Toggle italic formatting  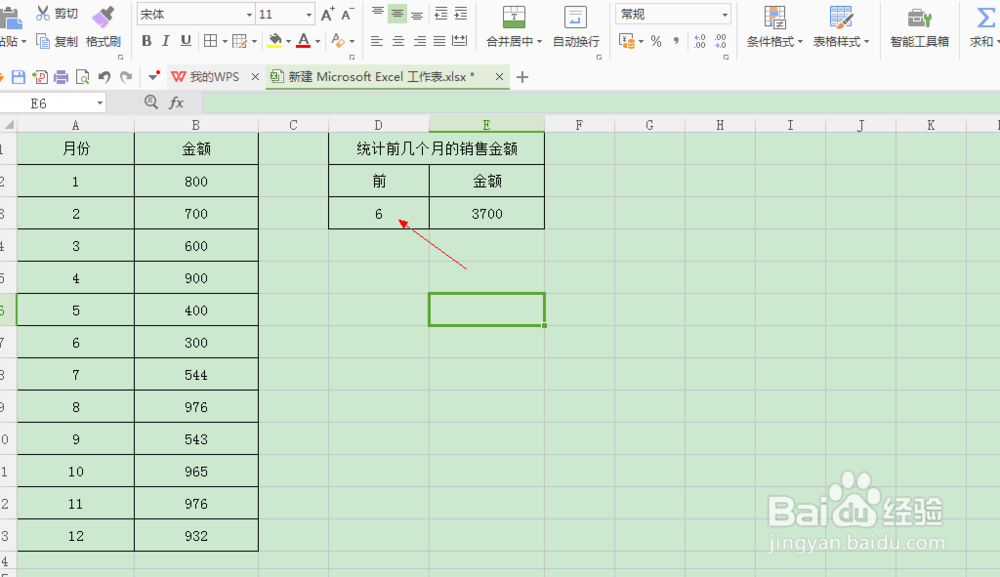tap(166, 41)
